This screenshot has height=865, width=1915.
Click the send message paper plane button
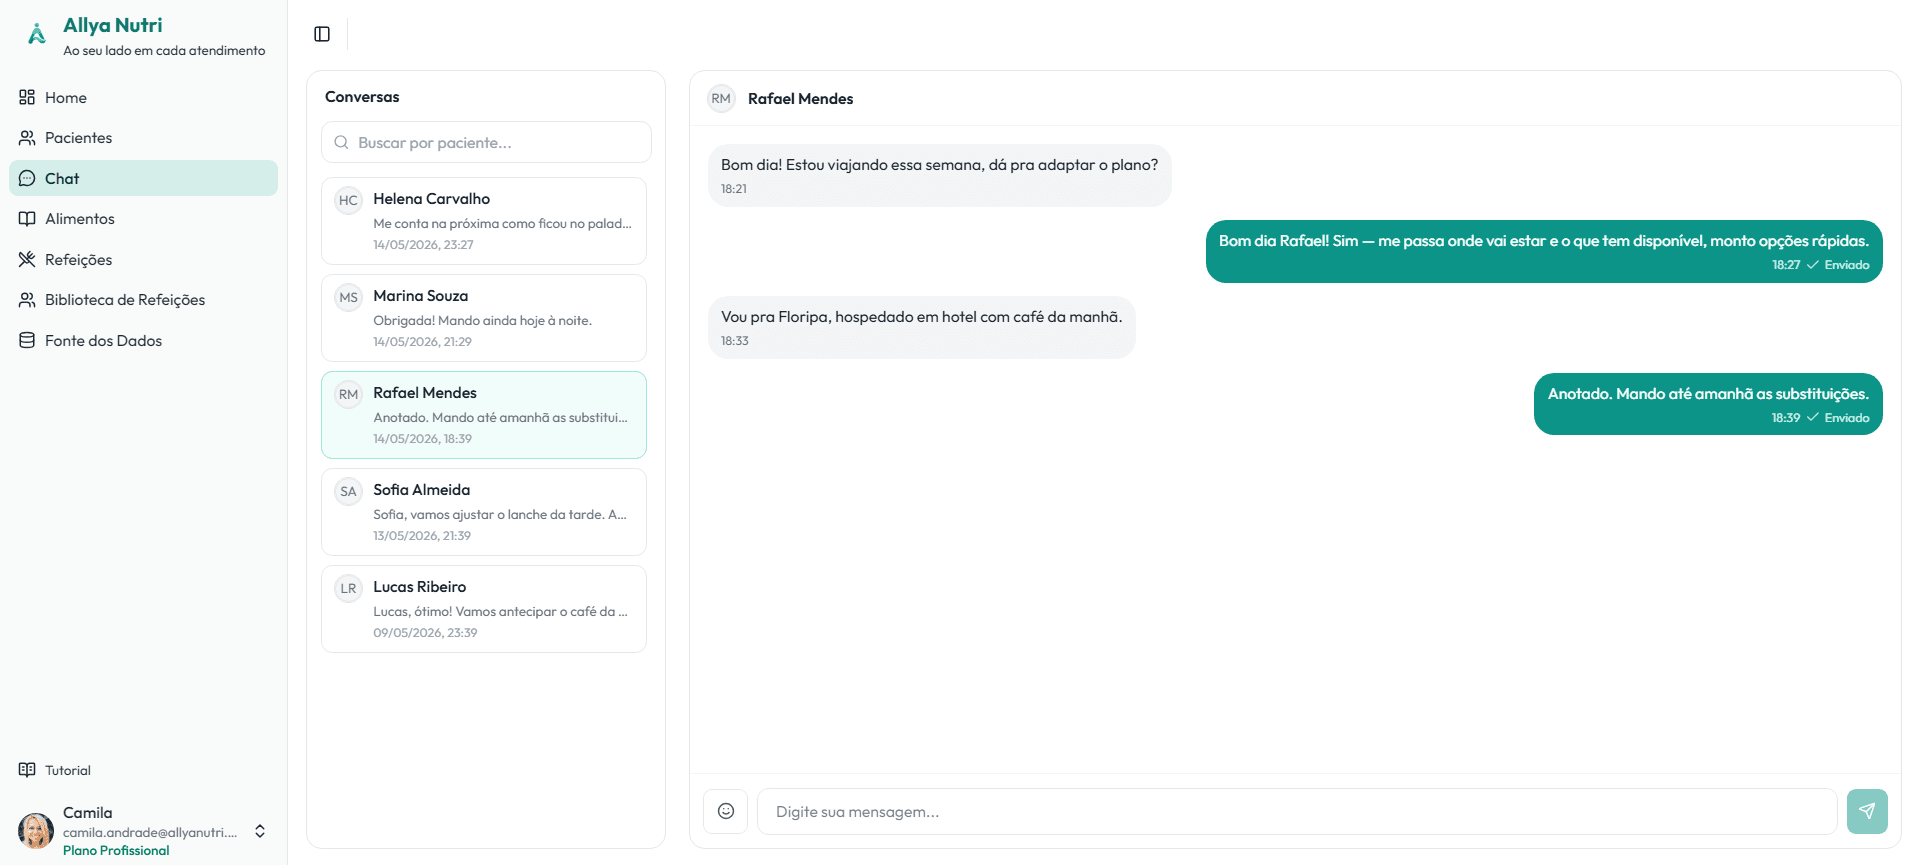1867,811
